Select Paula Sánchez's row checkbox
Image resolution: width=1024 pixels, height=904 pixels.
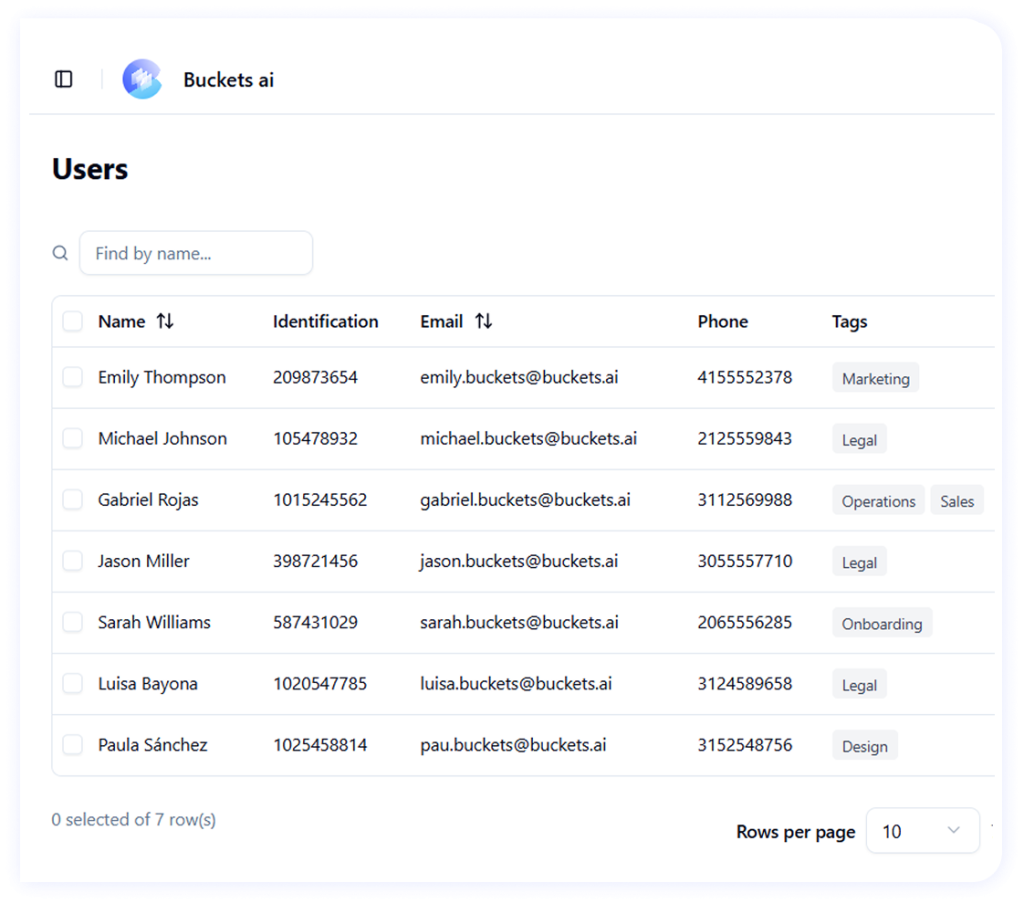pyautogui.click(x=73, y=745)
